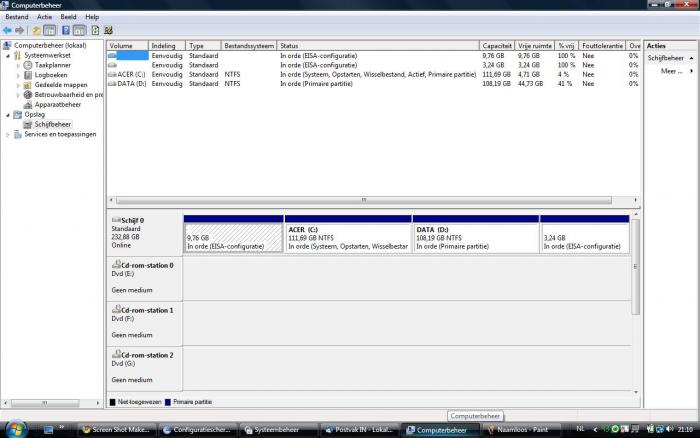Open the Bestand menu
Screen dimensions: 700x438
17,17
